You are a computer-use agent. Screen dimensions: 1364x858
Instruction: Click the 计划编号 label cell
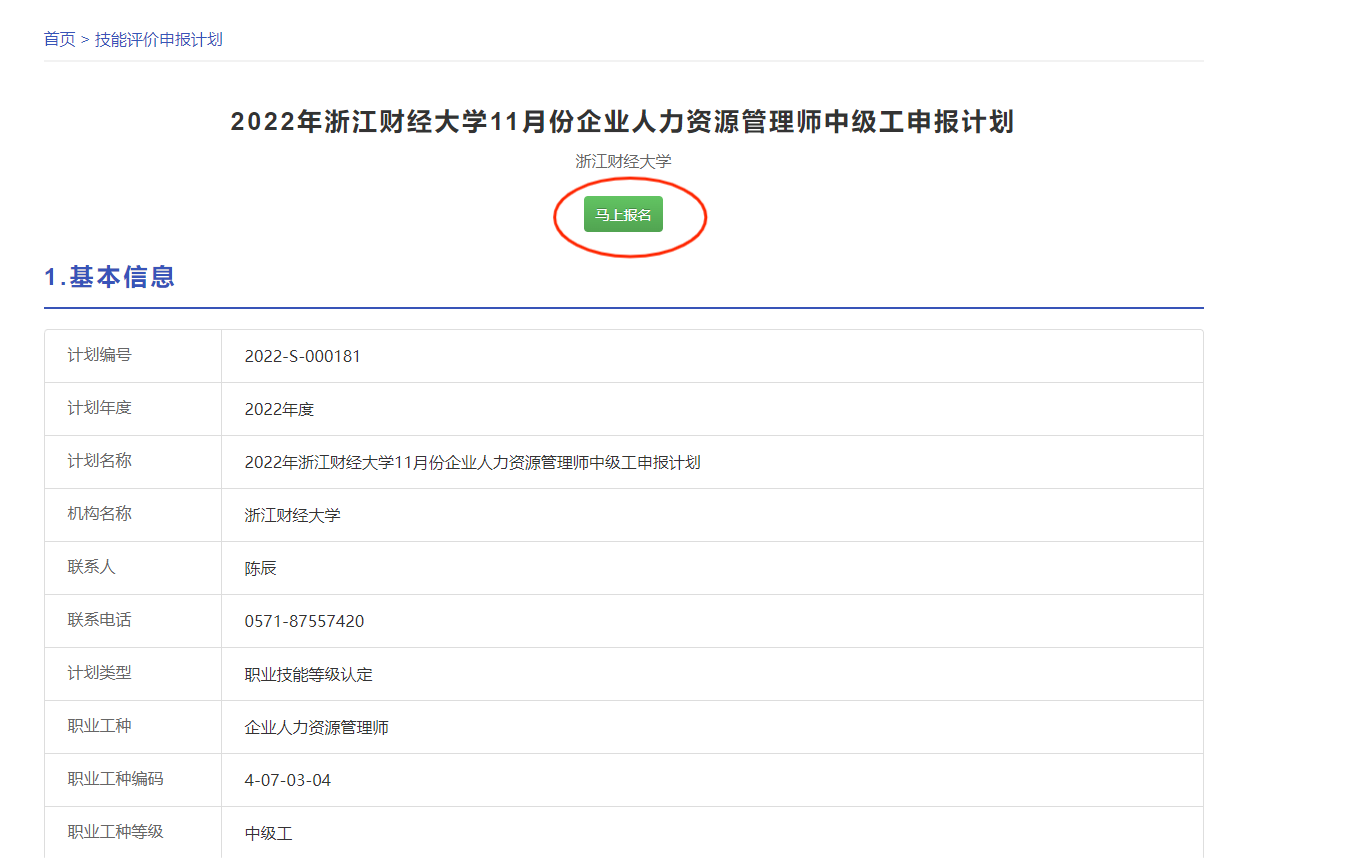(133, 356)
